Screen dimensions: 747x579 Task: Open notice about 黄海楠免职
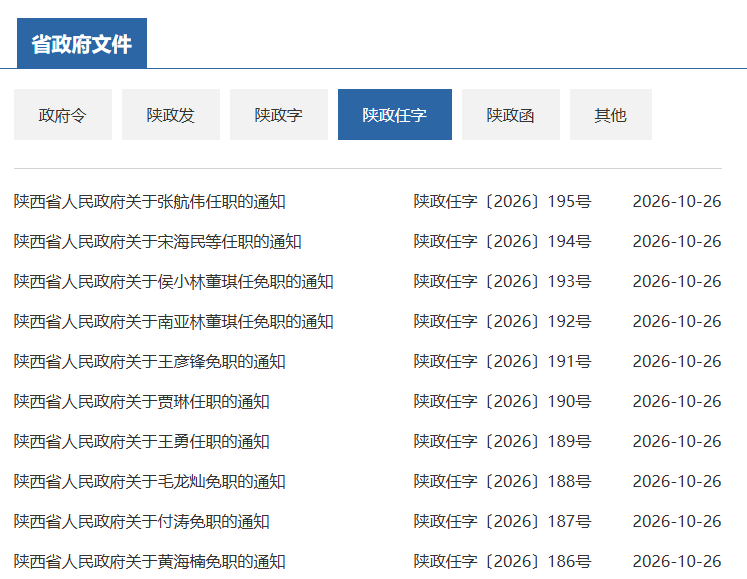tap(150, 562)
